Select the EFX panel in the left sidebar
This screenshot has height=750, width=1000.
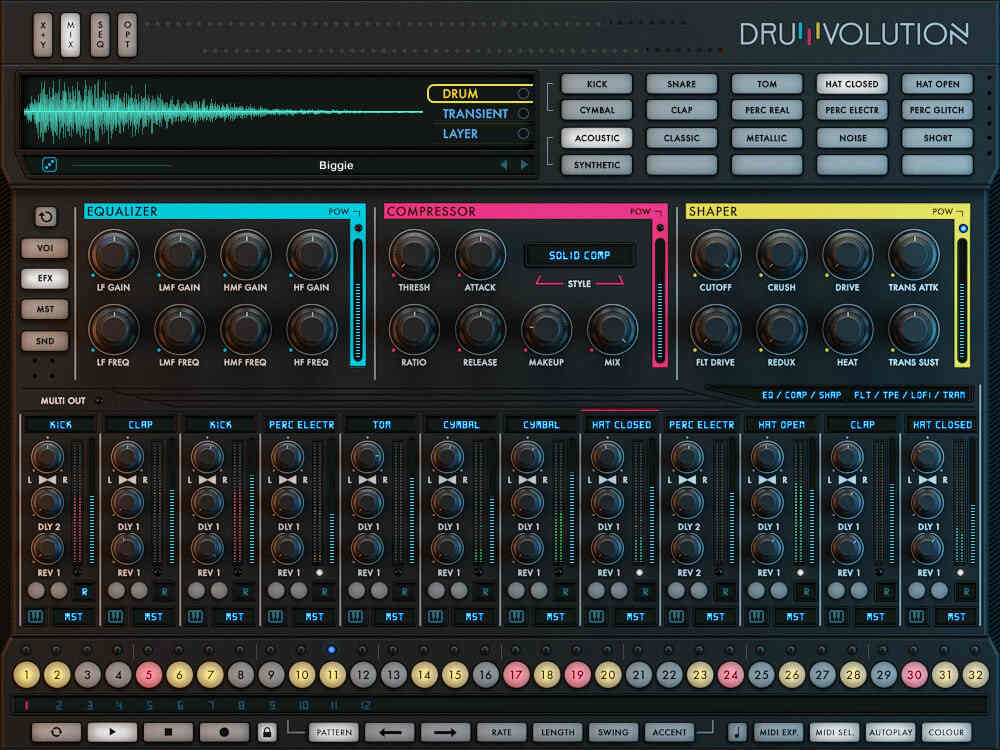[x=44, y=278]
